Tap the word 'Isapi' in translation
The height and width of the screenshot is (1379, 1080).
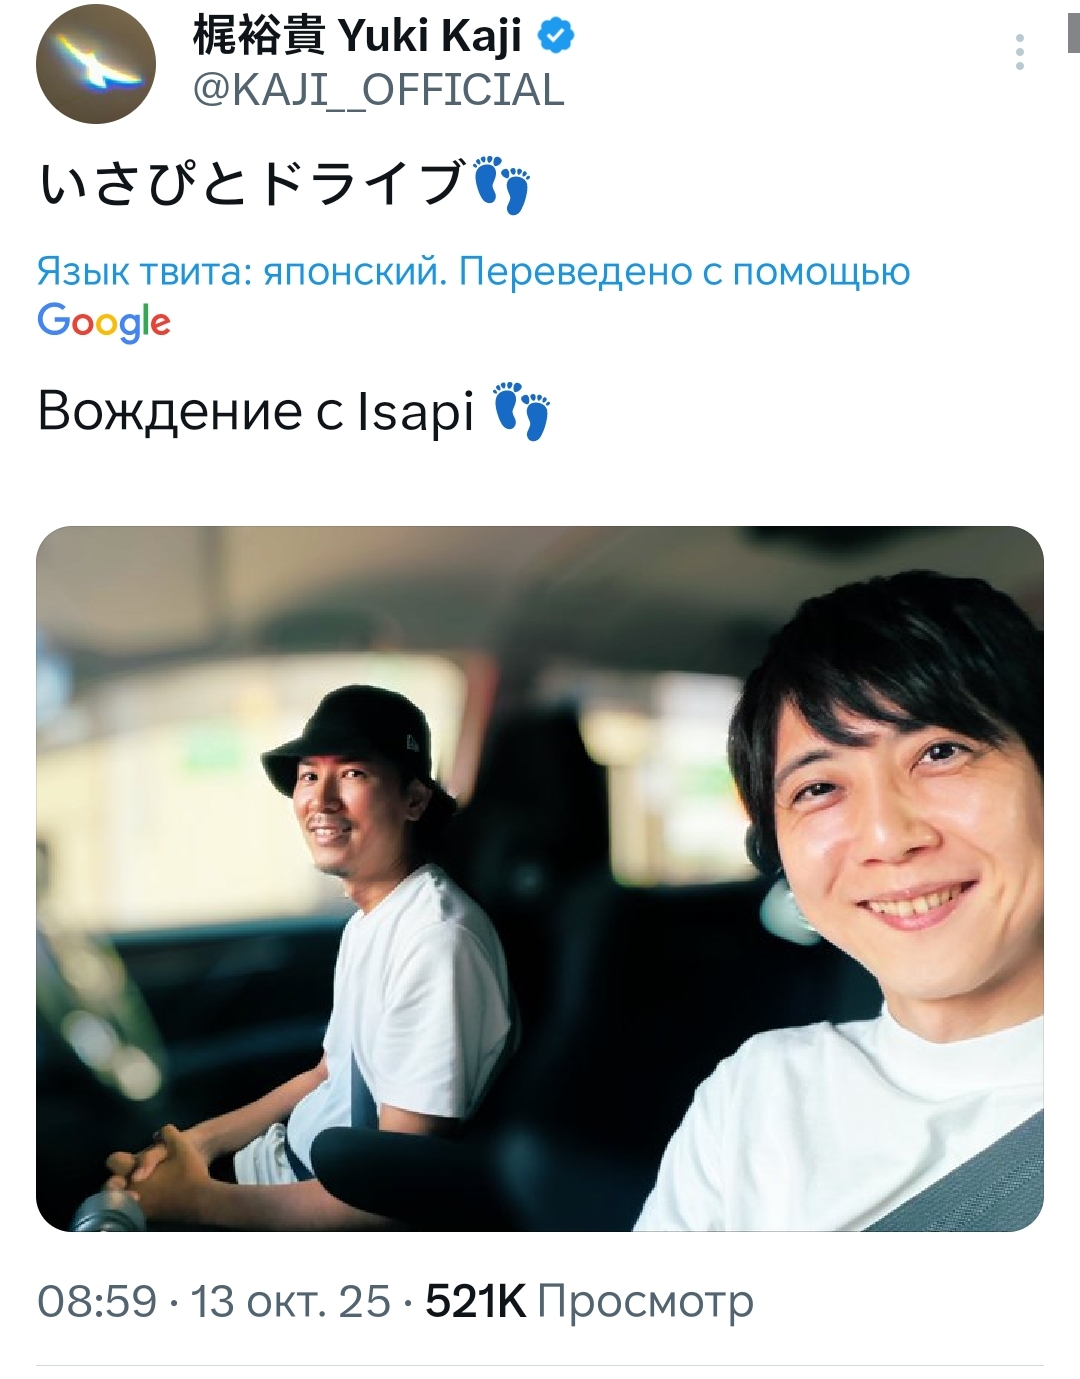tap(415, 412)
